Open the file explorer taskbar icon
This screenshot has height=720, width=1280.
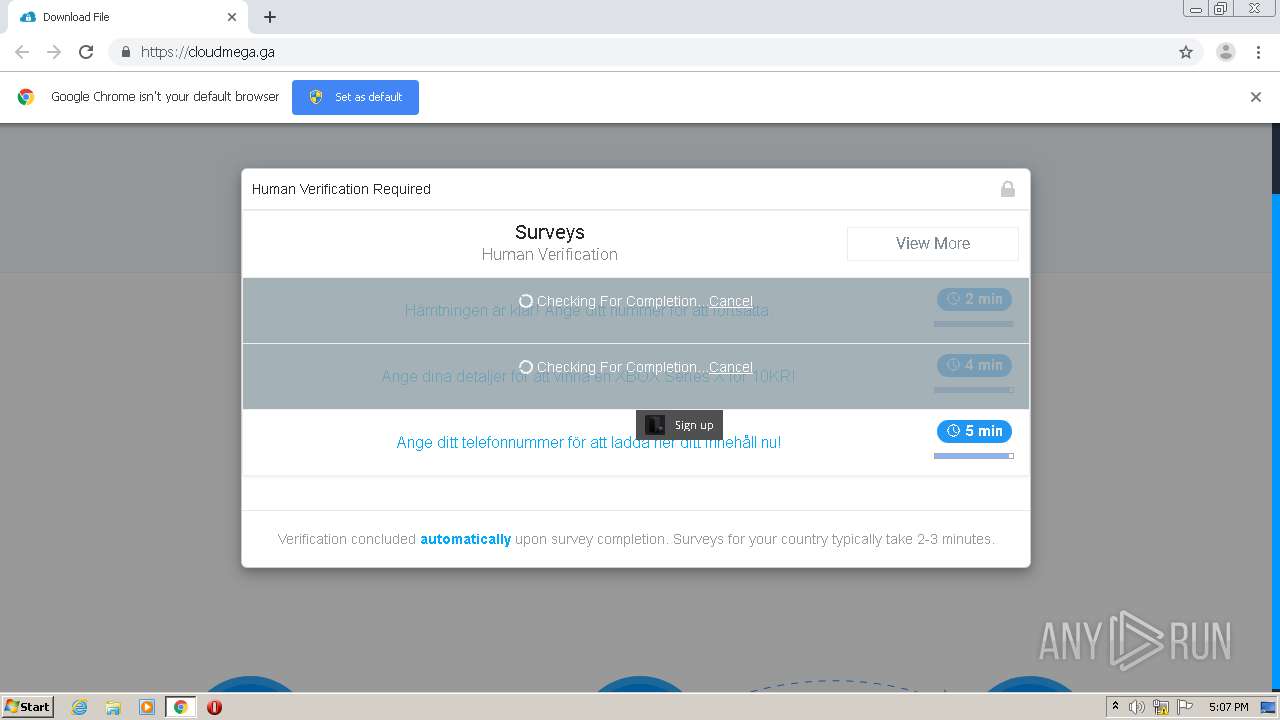point(113,707)
